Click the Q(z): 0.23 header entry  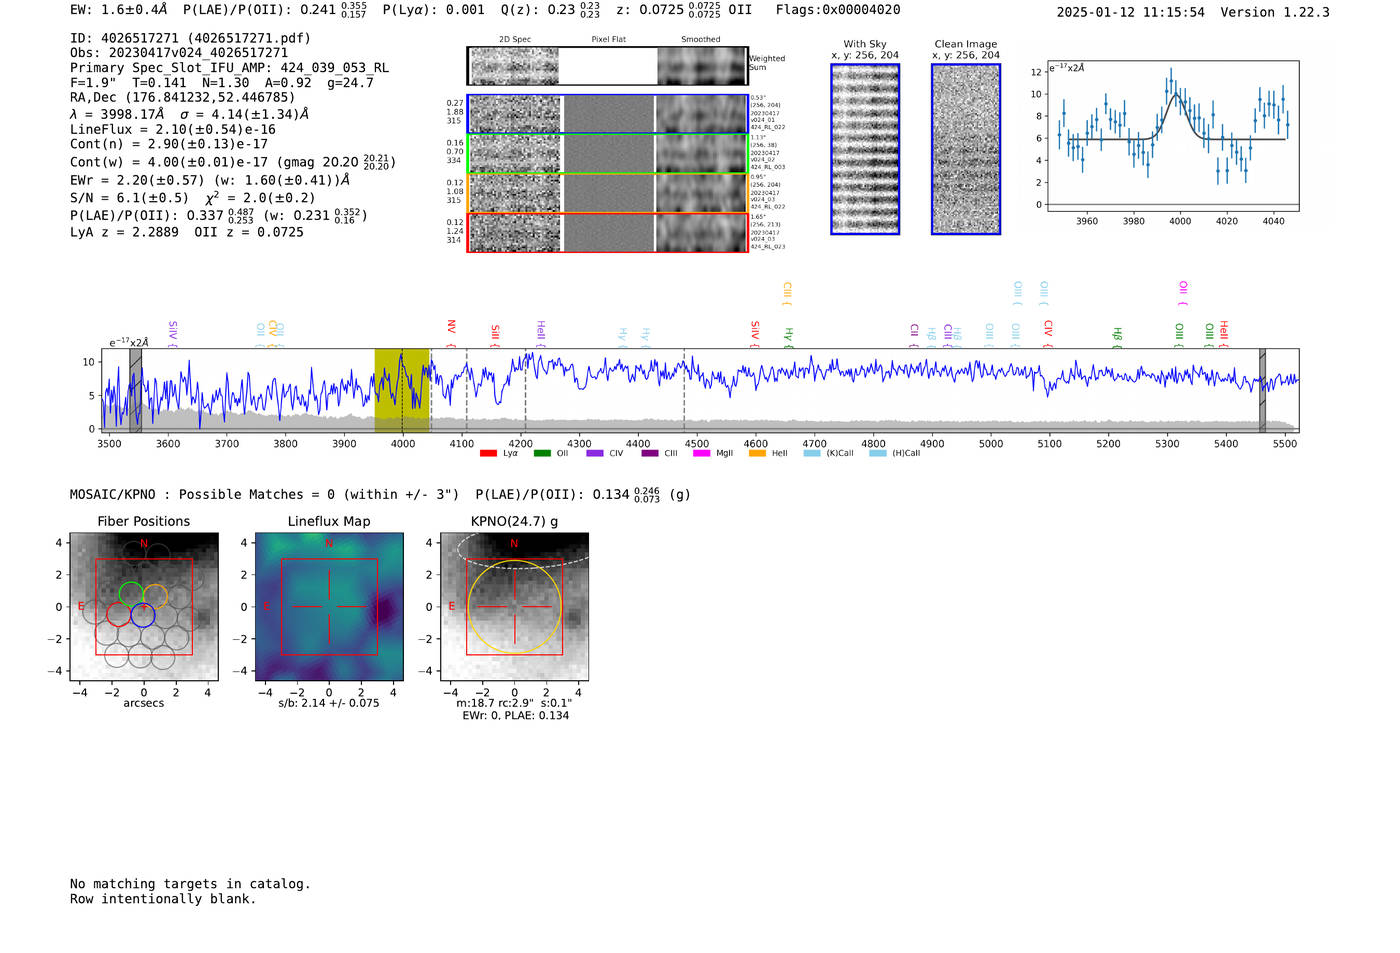pos(550,10)
